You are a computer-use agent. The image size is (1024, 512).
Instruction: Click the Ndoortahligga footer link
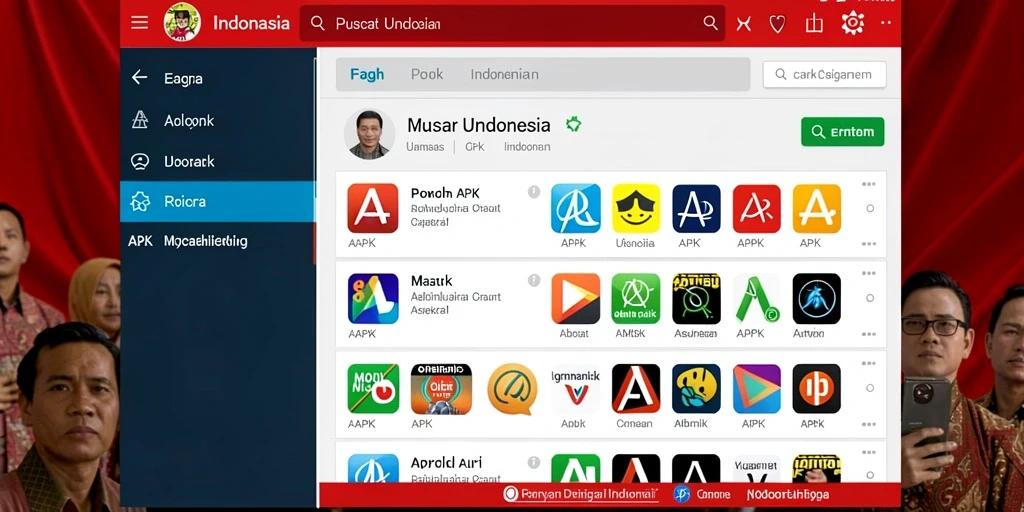pyautogui.click(x=788, y=494)
